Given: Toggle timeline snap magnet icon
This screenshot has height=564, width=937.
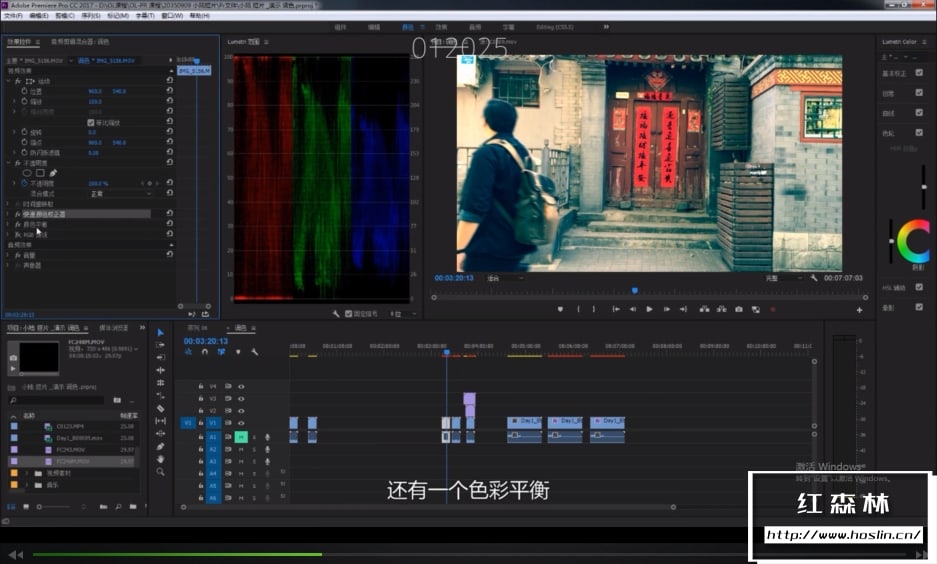Looking at the screenshot, I should pos(205,352).
